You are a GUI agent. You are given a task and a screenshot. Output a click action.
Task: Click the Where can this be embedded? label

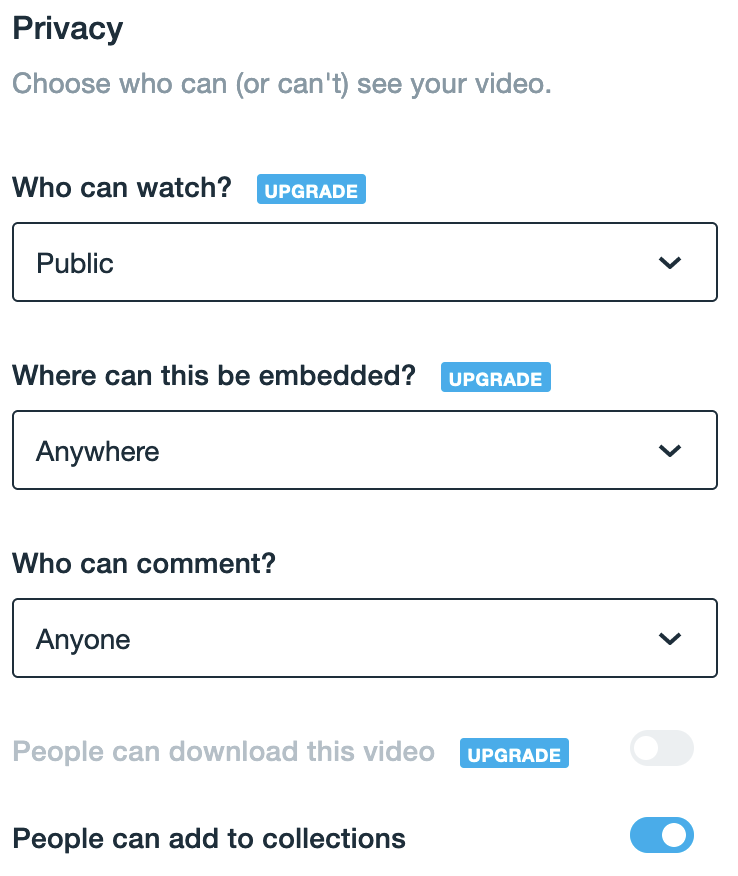(x=215, y=375)
